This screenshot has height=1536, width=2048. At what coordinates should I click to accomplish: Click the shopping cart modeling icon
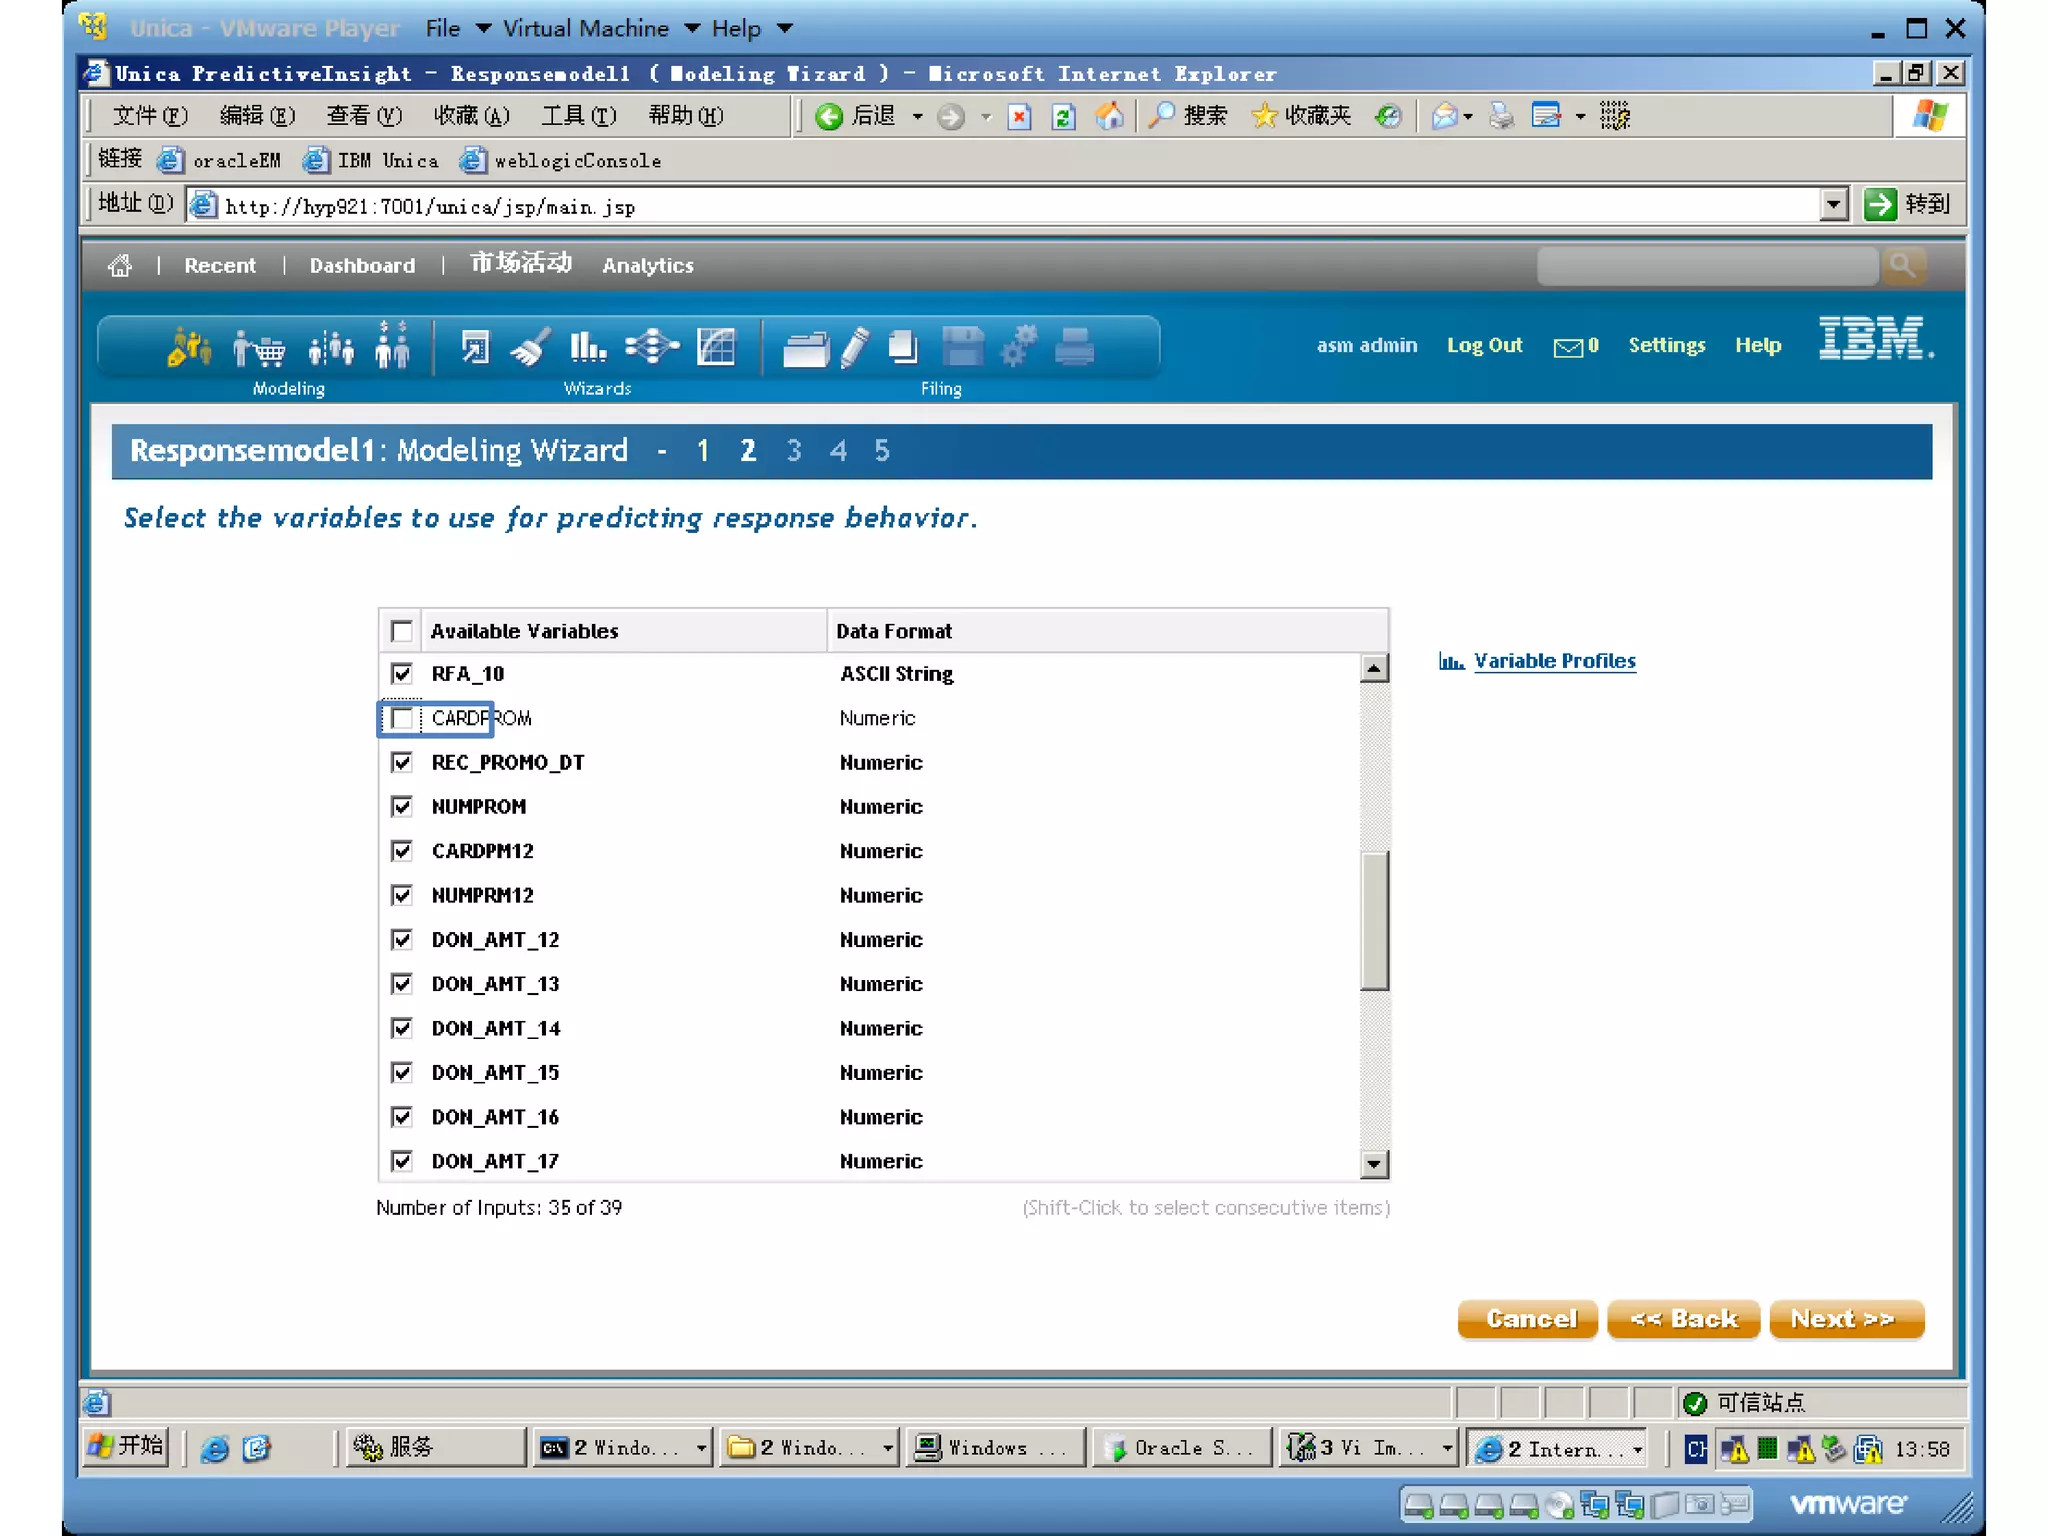[x=259, y=349]
